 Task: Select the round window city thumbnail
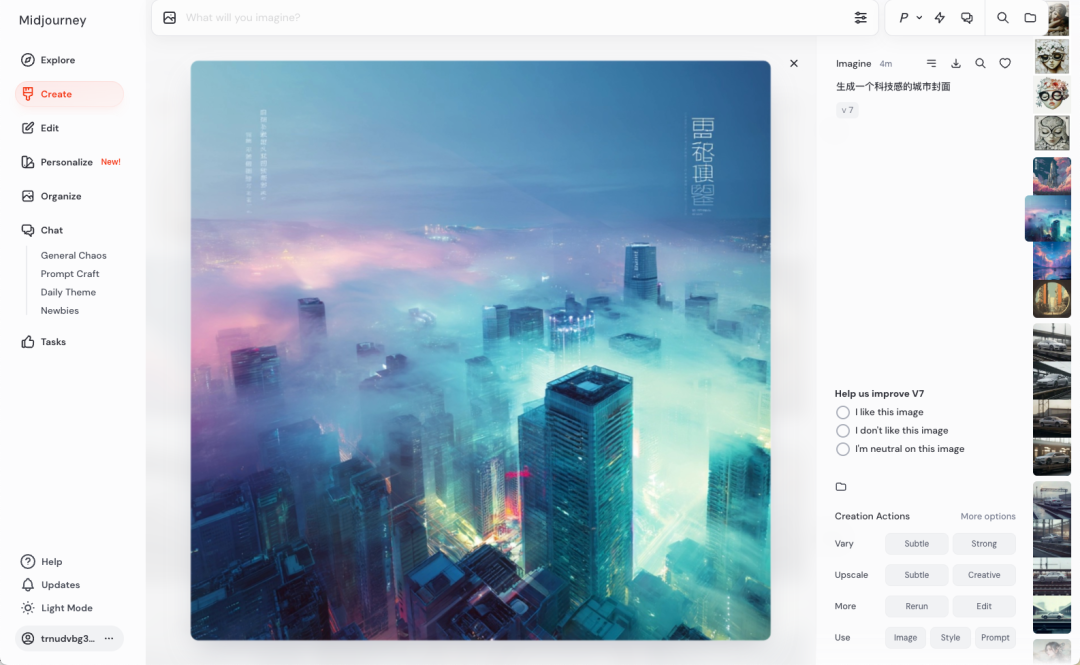pyautogui.click(x=1052, y=299)
